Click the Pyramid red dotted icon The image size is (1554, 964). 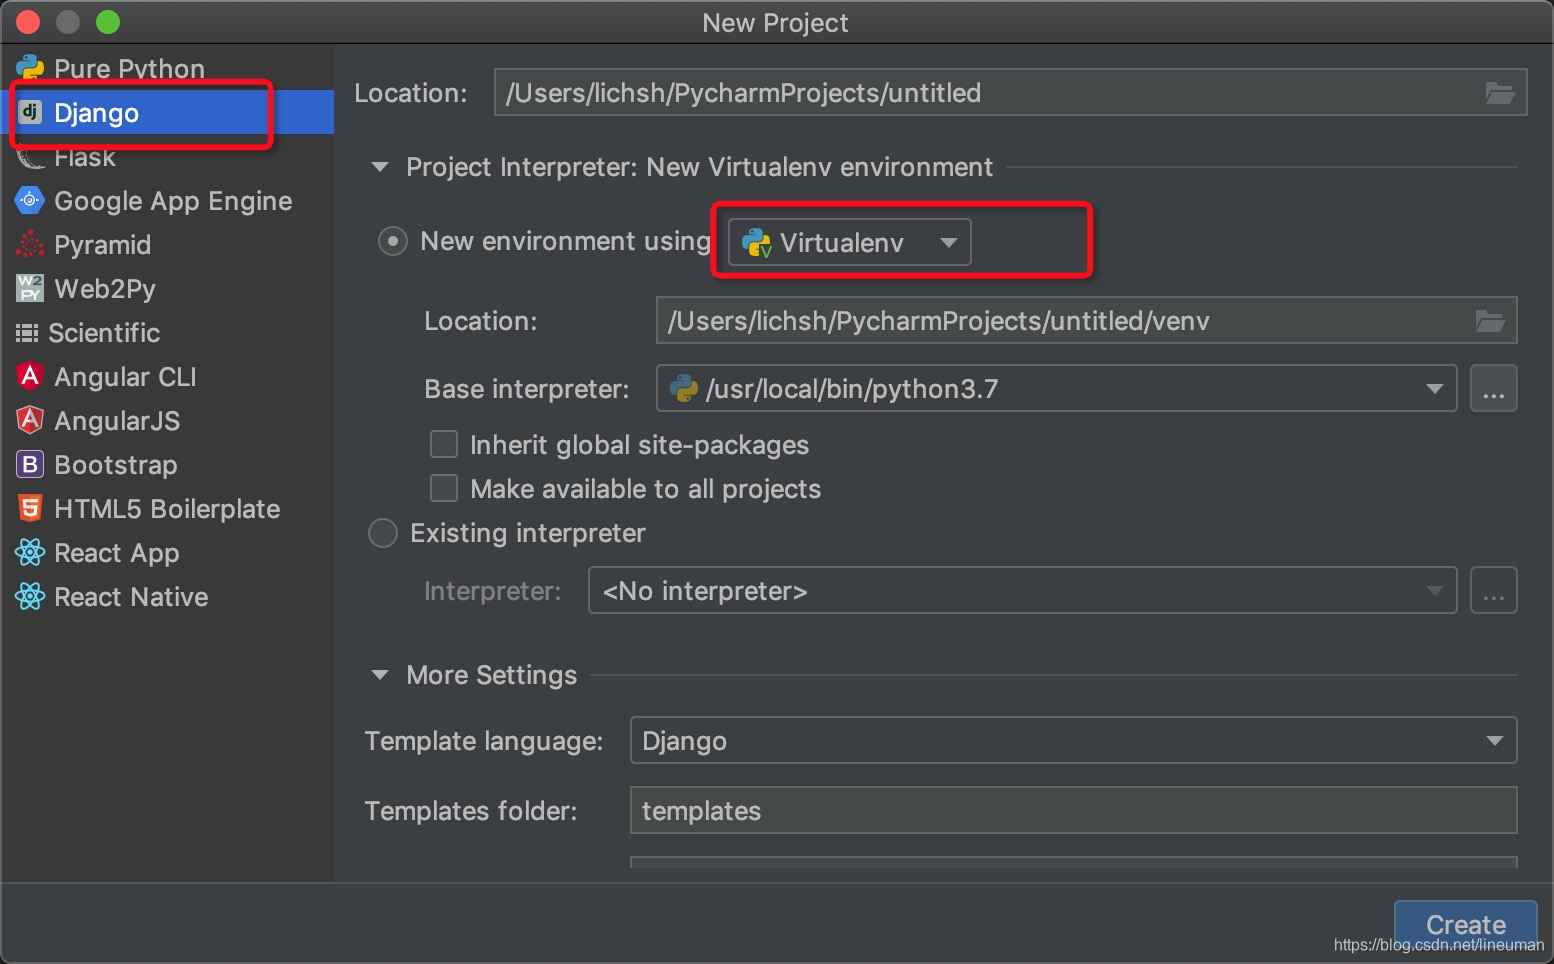(x=30, y=244)
